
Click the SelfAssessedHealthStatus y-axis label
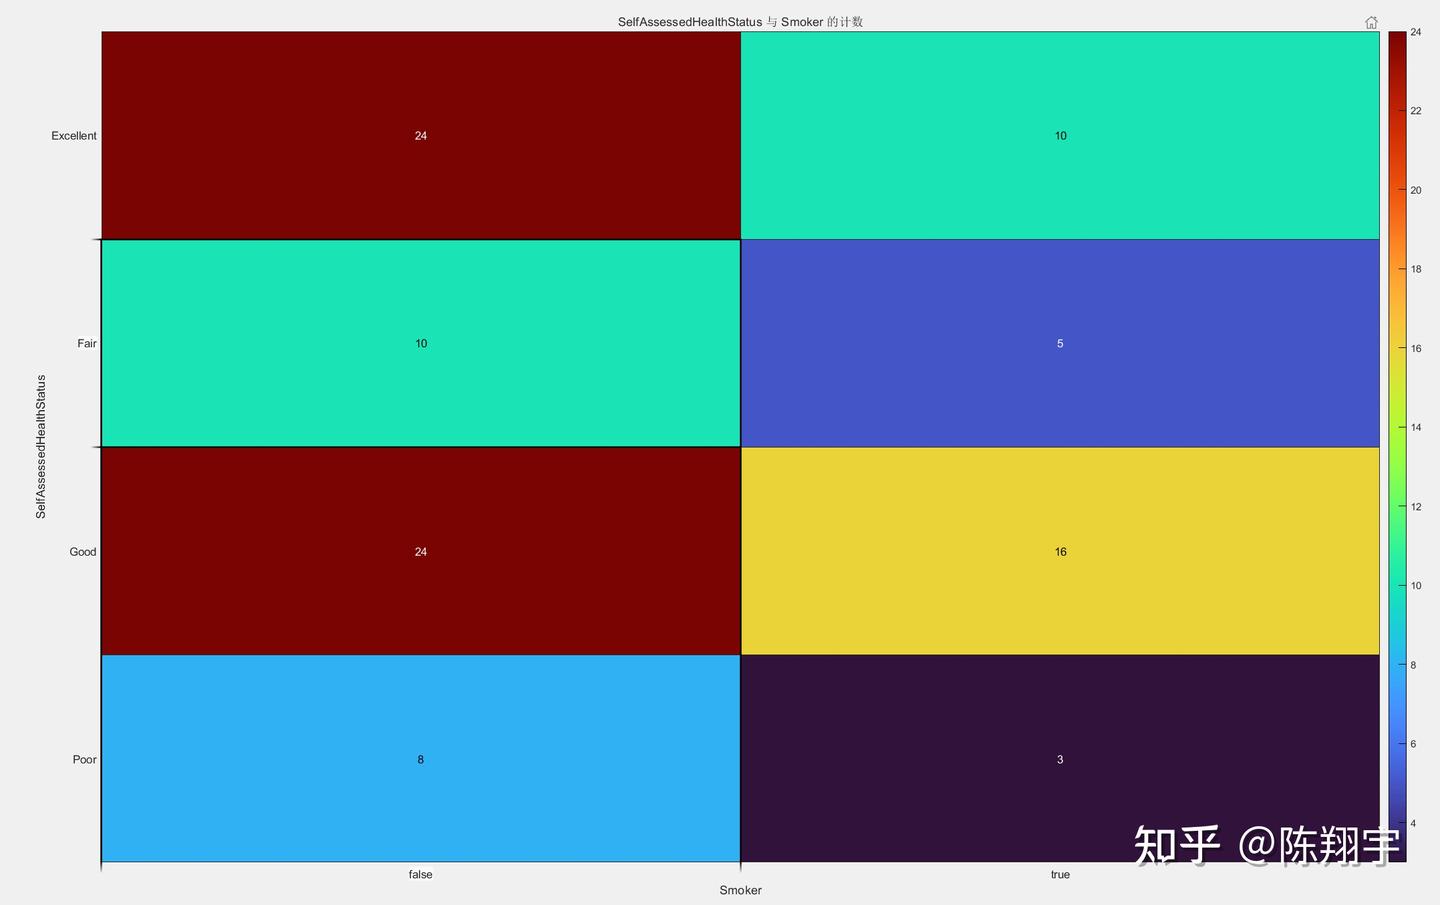[x=41, y=447]
